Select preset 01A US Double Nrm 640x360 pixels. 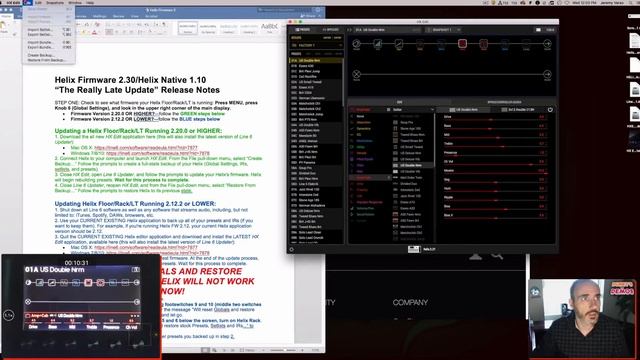(x=316, y=60)
